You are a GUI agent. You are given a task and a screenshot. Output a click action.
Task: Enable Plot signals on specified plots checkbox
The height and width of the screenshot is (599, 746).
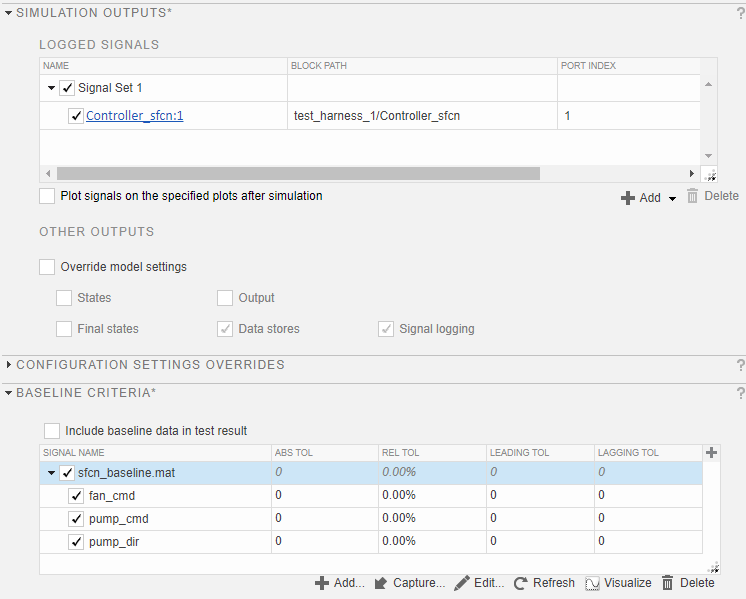pyautogui.click(x=47, y=196)
